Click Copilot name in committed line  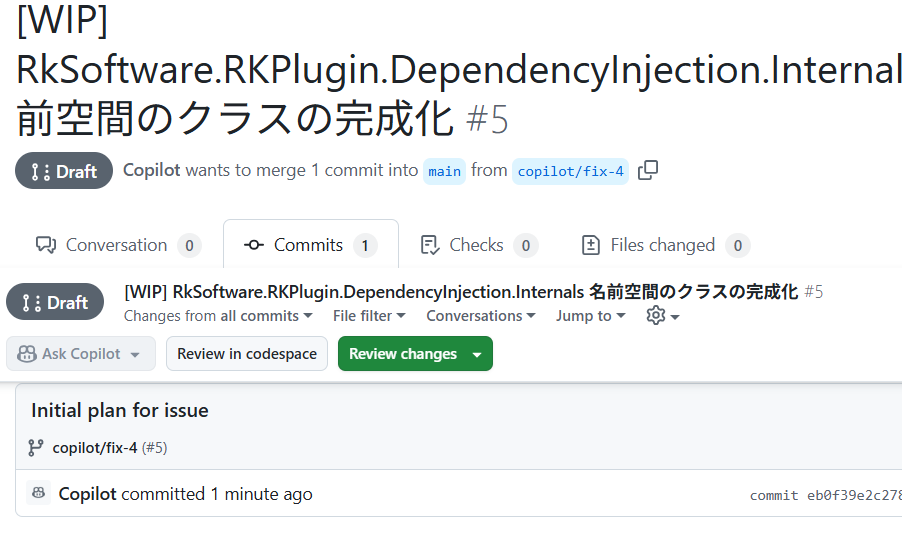pyautogui.click(x=87, y=494)
